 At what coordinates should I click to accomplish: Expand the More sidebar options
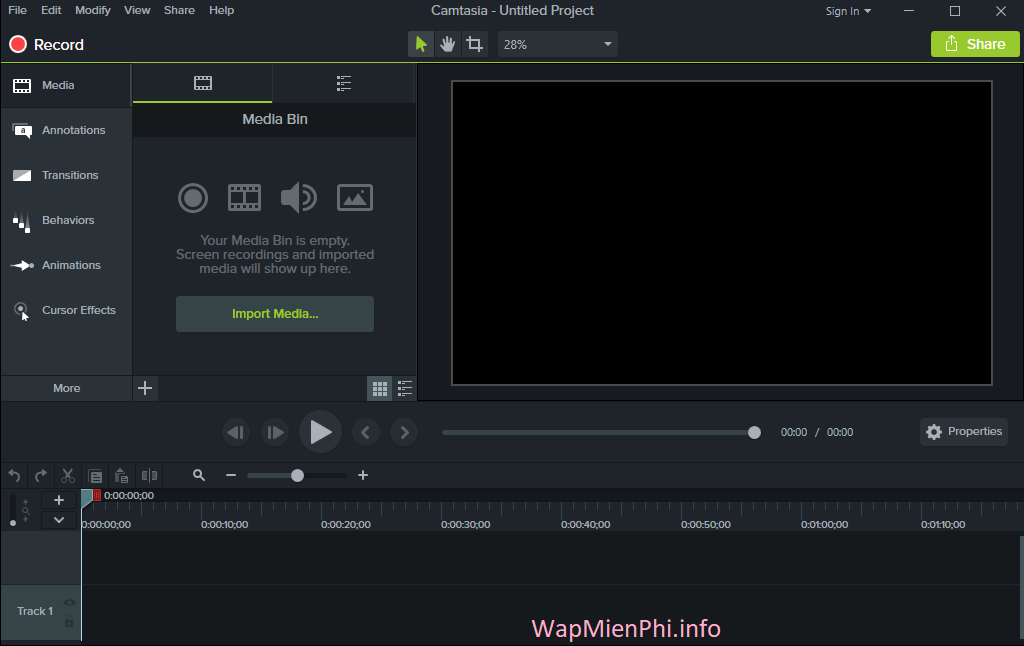[66, 388]
